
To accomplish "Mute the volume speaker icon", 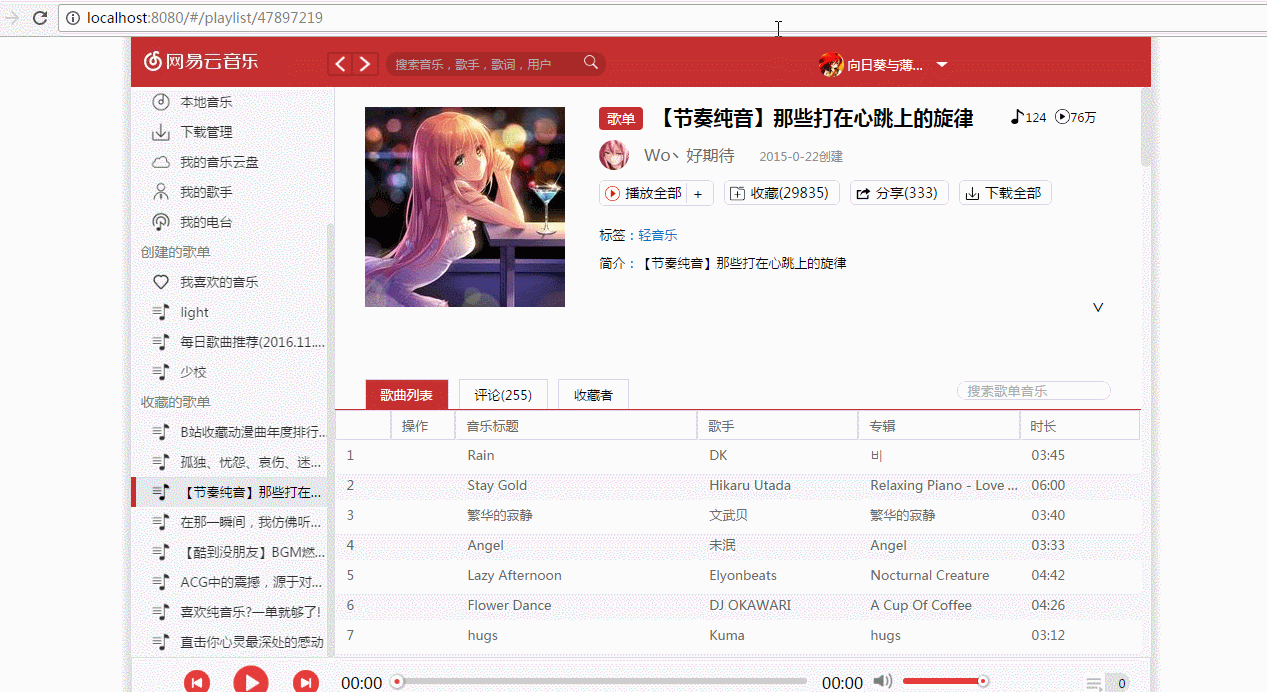I will 883,680.
